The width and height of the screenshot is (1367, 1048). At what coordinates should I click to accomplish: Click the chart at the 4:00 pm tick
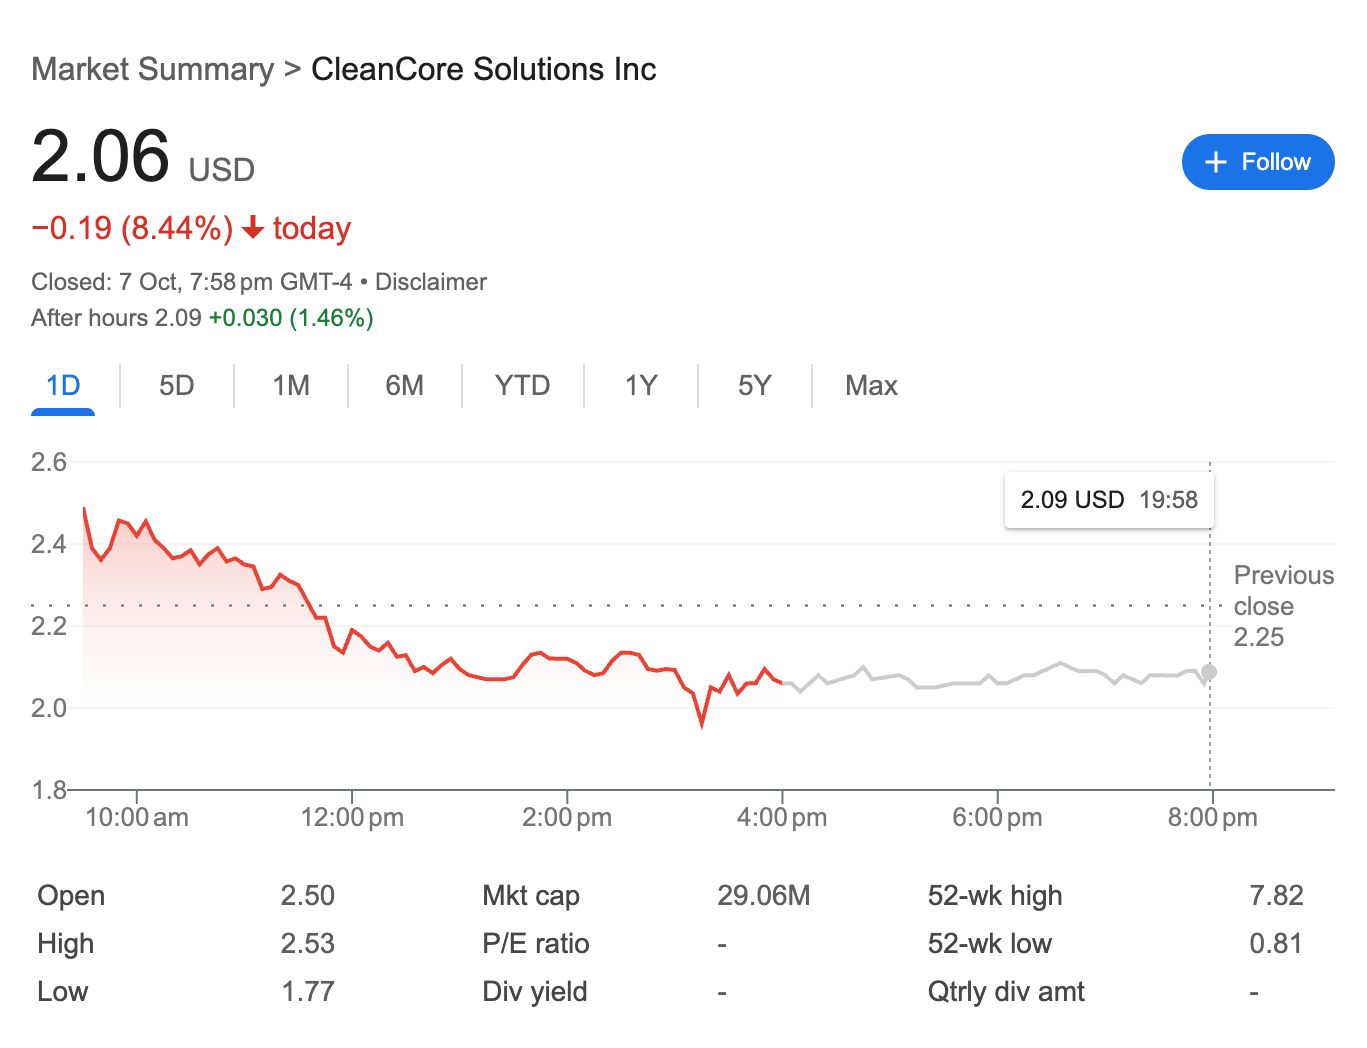pyautogui.click(x=782, y=682)
